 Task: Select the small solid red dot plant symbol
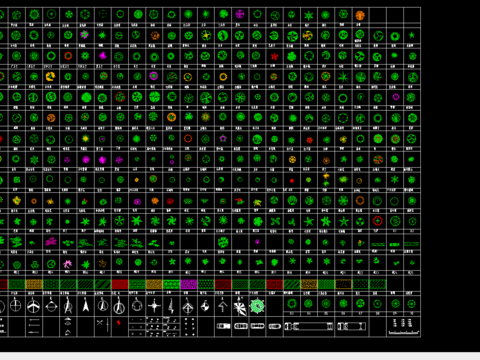tap(292, 181)
